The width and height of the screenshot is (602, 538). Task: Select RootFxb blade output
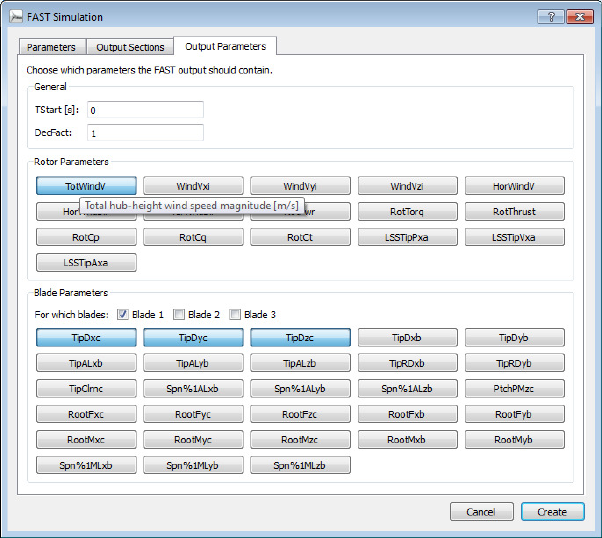pyautogui.click(x=407, y=414)
